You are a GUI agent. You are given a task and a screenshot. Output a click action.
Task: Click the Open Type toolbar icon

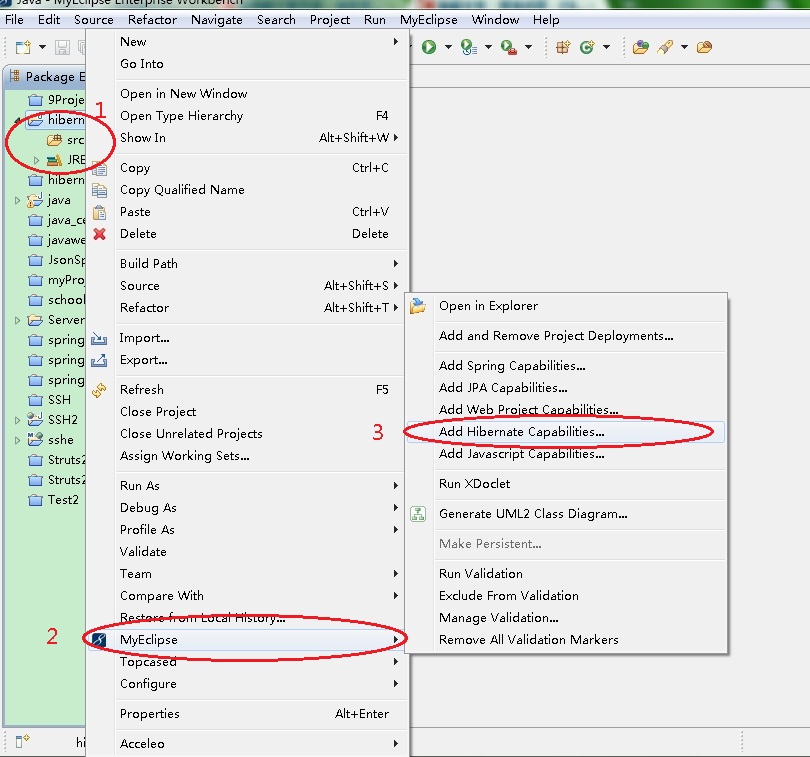pyautogui.click(x=641, y=47)
